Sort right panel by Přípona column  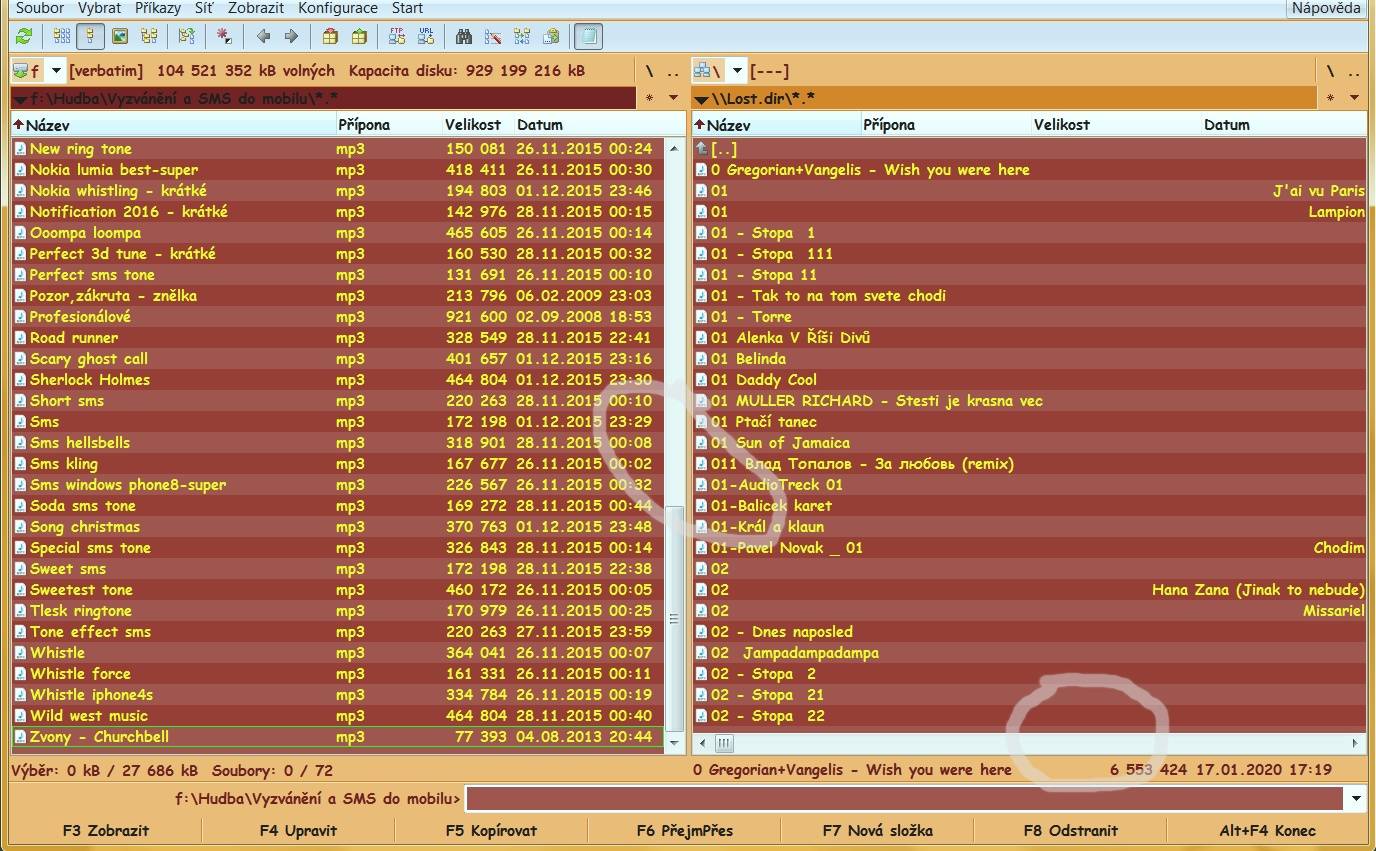[x=946, y=125]
